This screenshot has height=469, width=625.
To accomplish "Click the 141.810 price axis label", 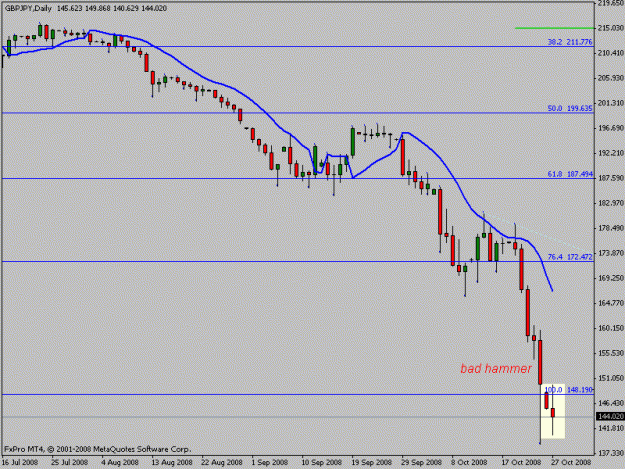I will [611, 428].
